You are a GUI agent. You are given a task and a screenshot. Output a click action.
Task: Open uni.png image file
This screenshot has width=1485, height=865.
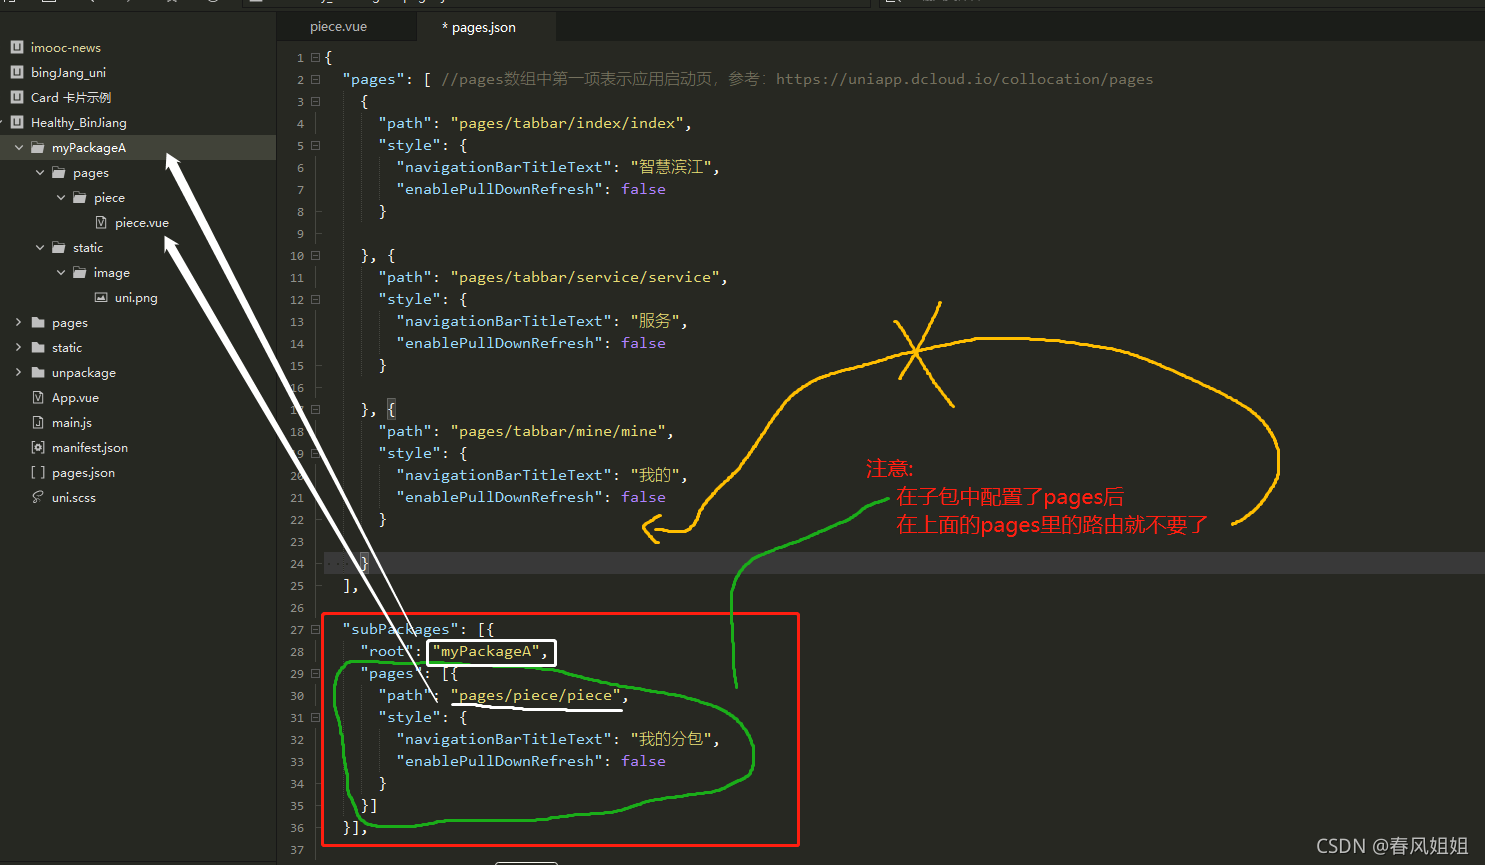coord(136,298)
